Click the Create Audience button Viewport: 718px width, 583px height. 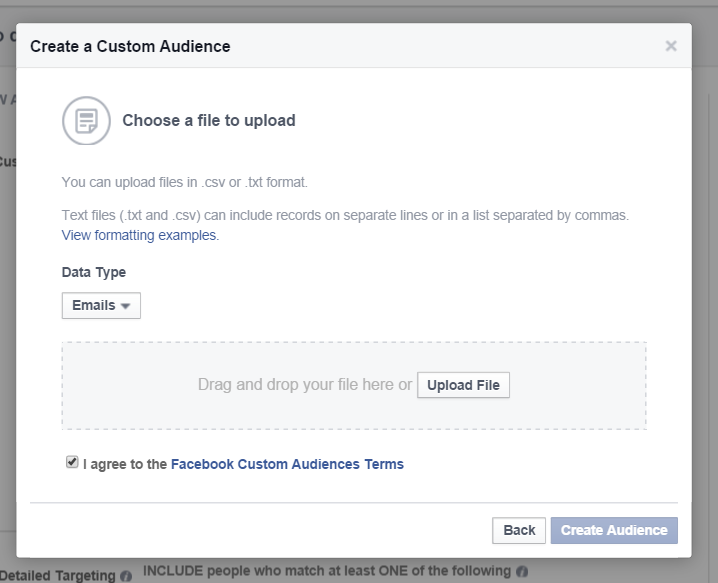tap(614, 530)
